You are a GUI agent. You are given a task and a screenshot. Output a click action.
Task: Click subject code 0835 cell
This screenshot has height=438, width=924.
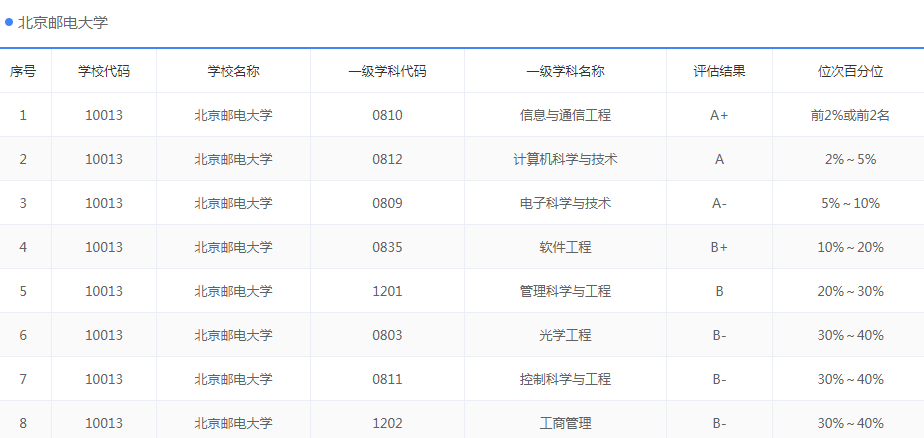tap(387, 247)
